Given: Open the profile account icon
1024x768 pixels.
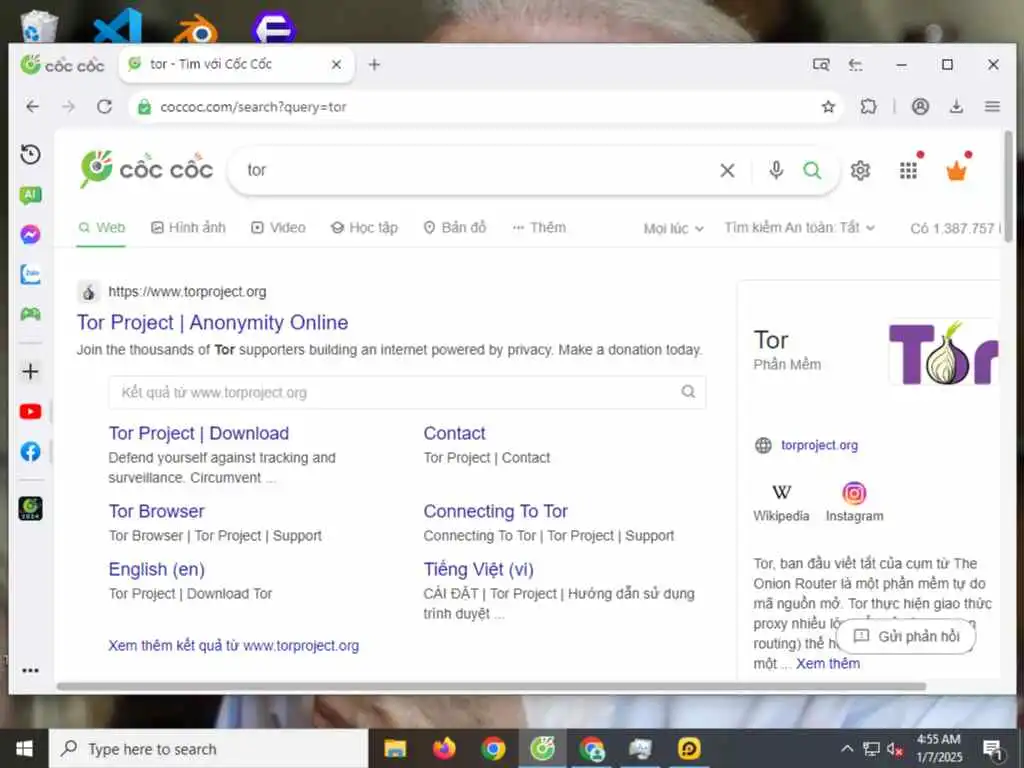Looking at the screenshot, I should [x=920, y=106].
